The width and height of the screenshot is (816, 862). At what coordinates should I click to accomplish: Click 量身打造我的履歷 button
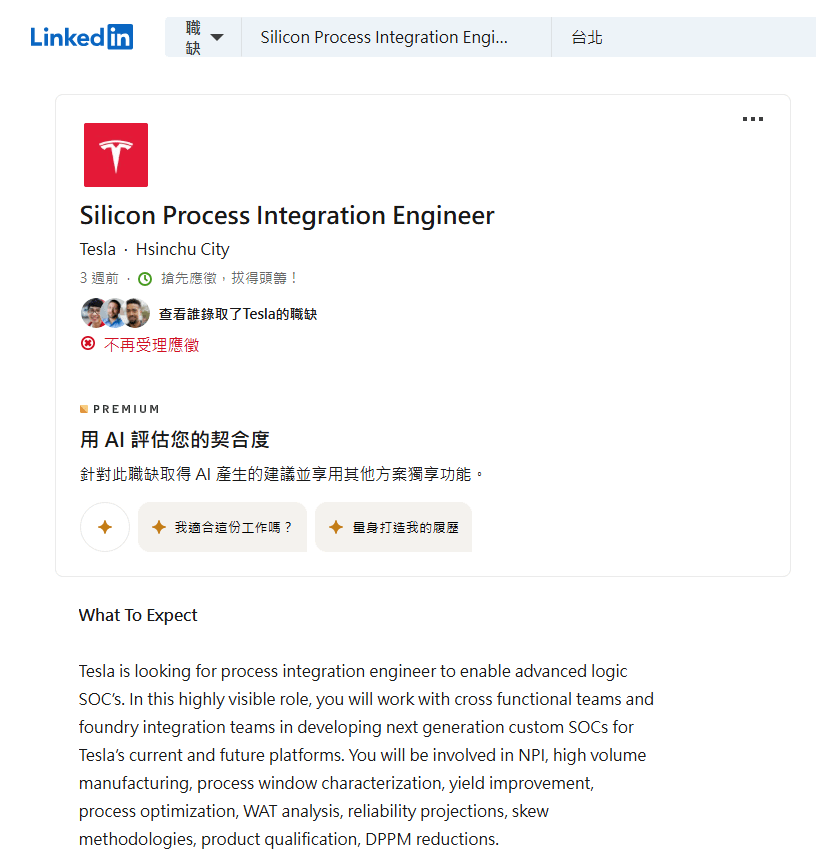click(x=393, y=527)
